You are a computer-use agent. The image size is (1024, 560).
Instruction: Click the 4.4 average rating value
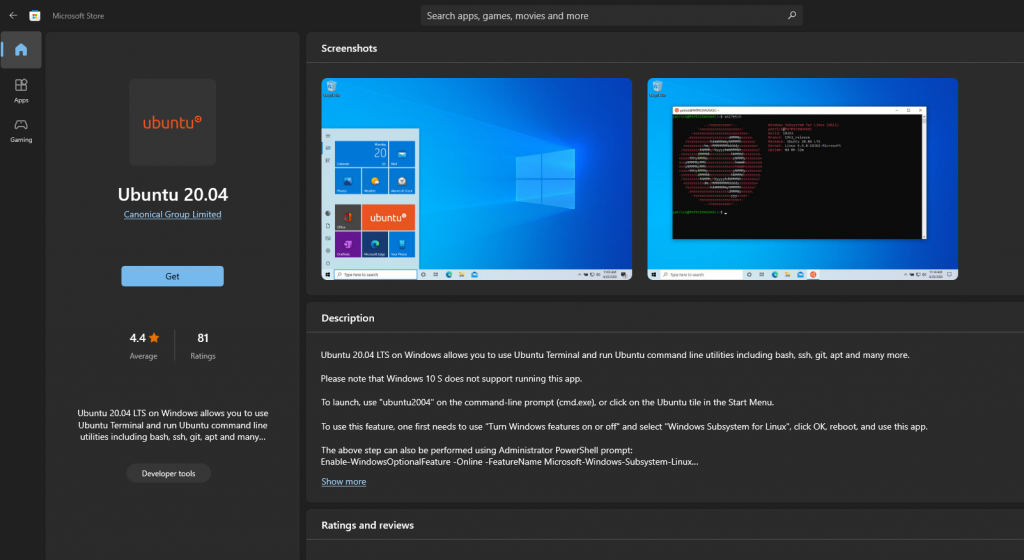coord(137,338)
